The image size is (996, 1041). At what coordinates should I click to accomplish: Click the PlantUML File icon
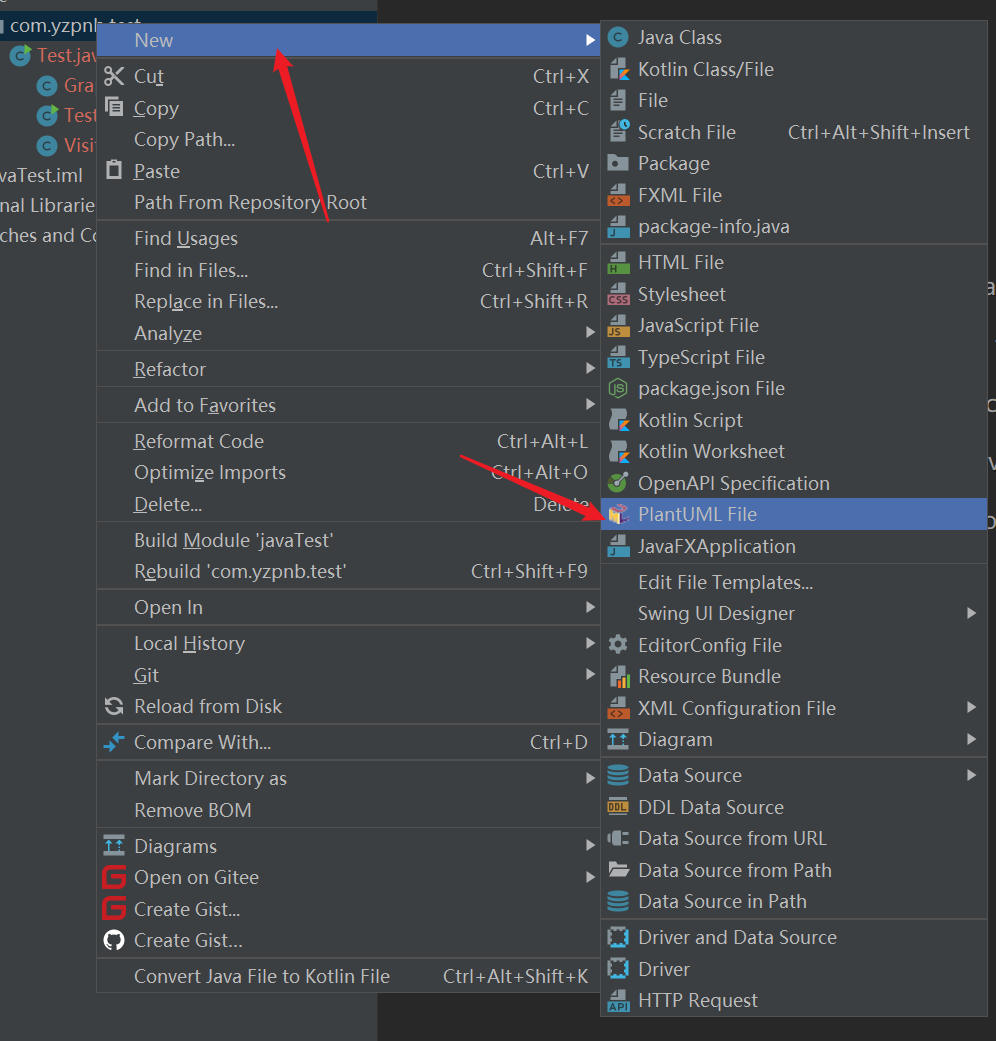(x=618, y=514)
